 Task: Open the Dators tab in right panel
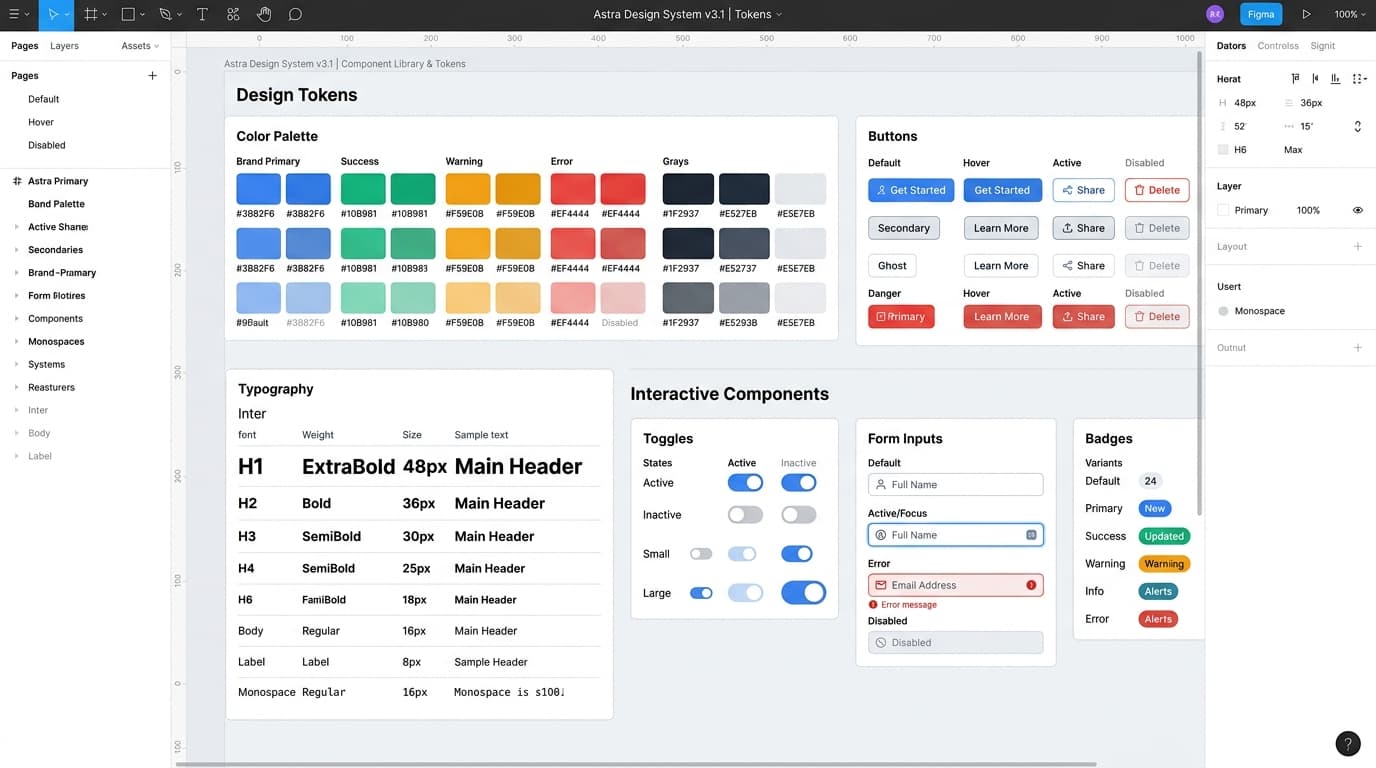point(1231,46)
